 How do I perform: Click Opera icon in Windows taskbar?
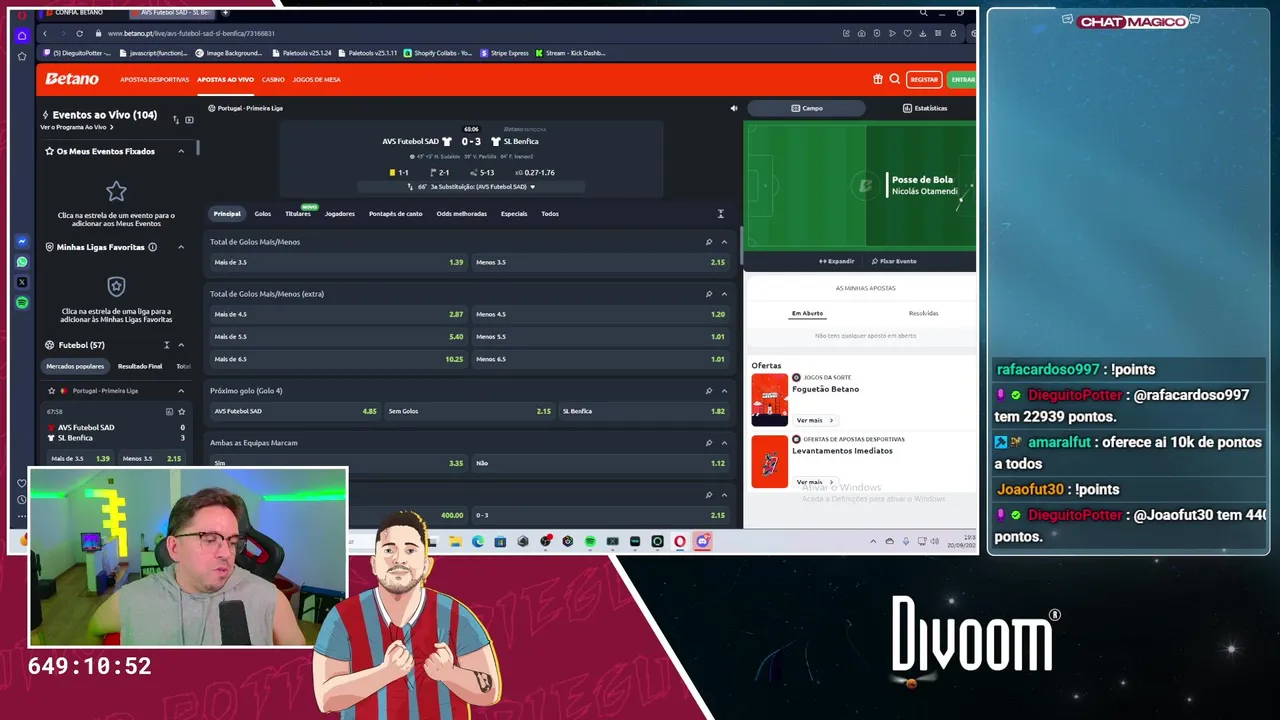point(680,541)
